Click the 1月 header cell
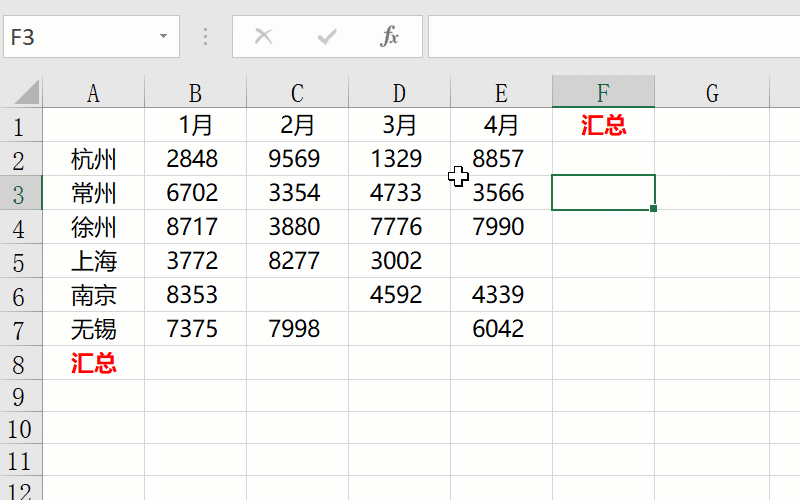800x500 pixels. point(195,125)
